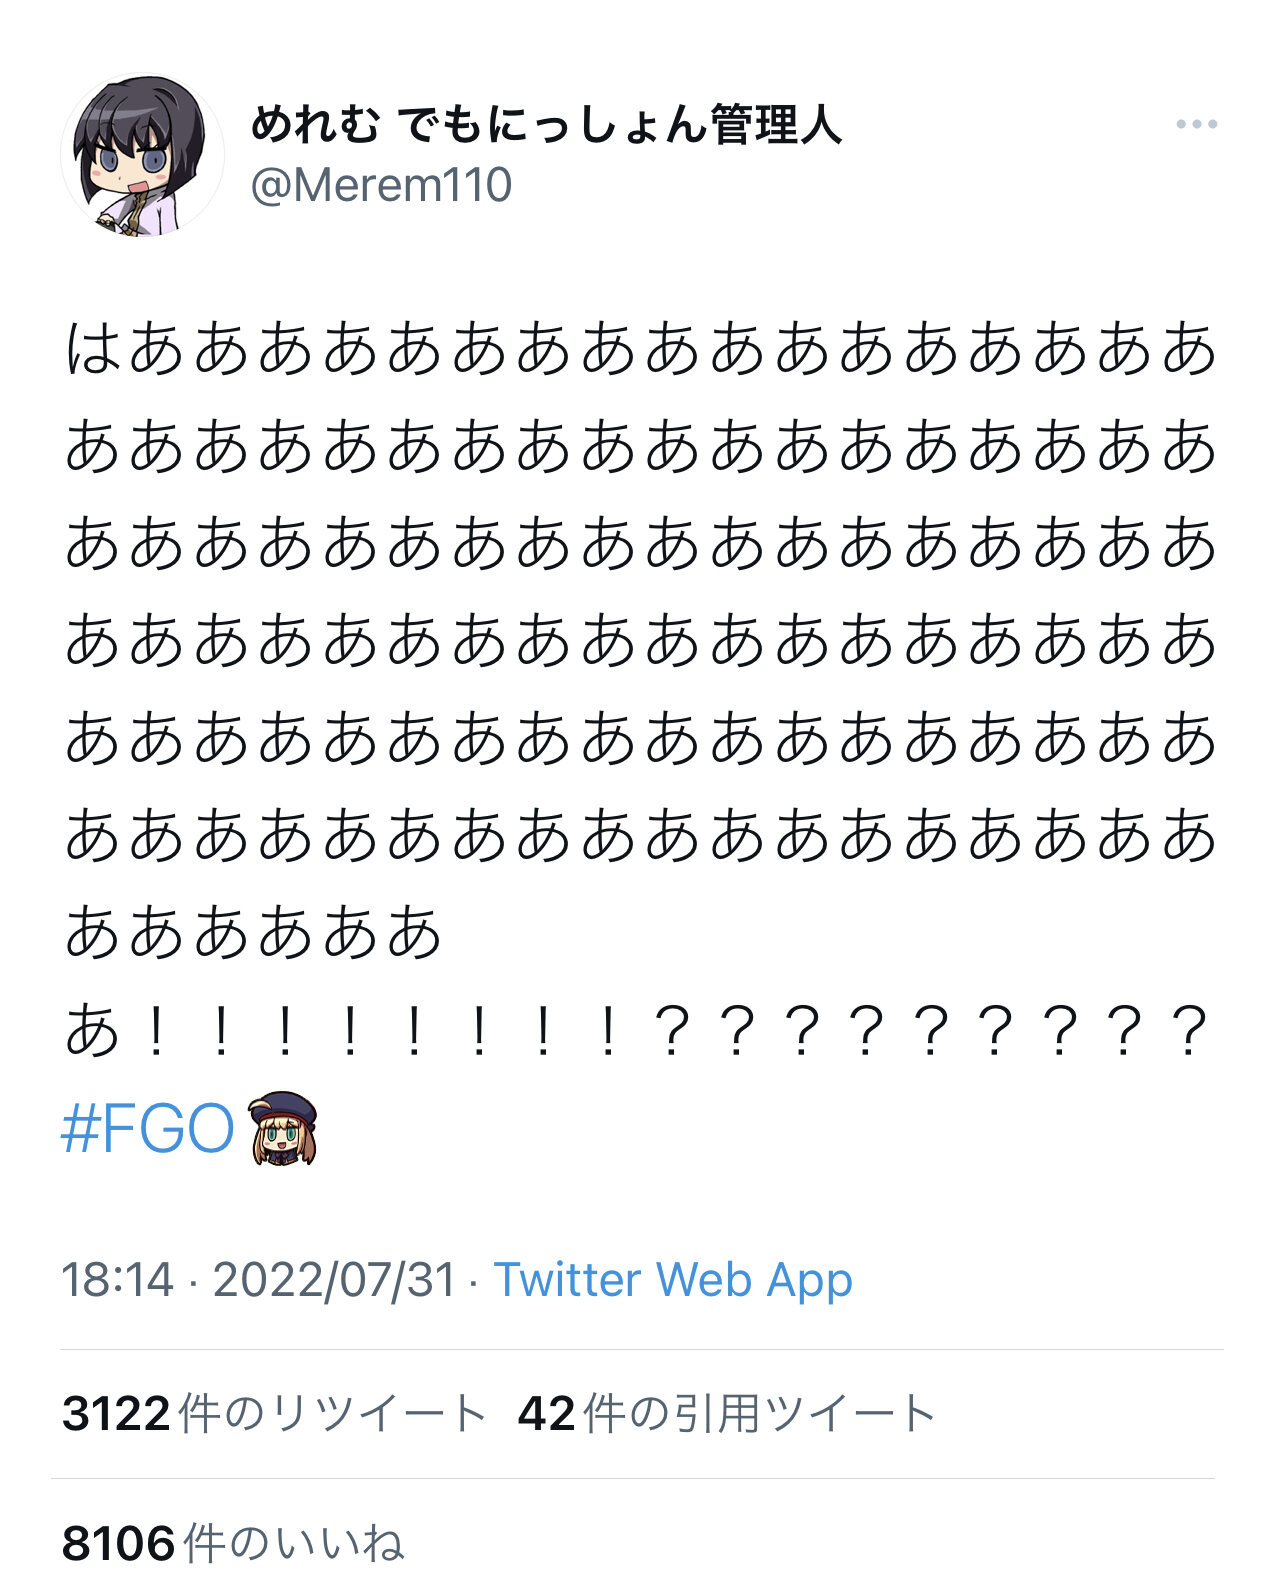View the 件のリツイート retweets list
Image resolution: width=1284 pixels, height=1588 pixels.
[x=332, y=1414]
